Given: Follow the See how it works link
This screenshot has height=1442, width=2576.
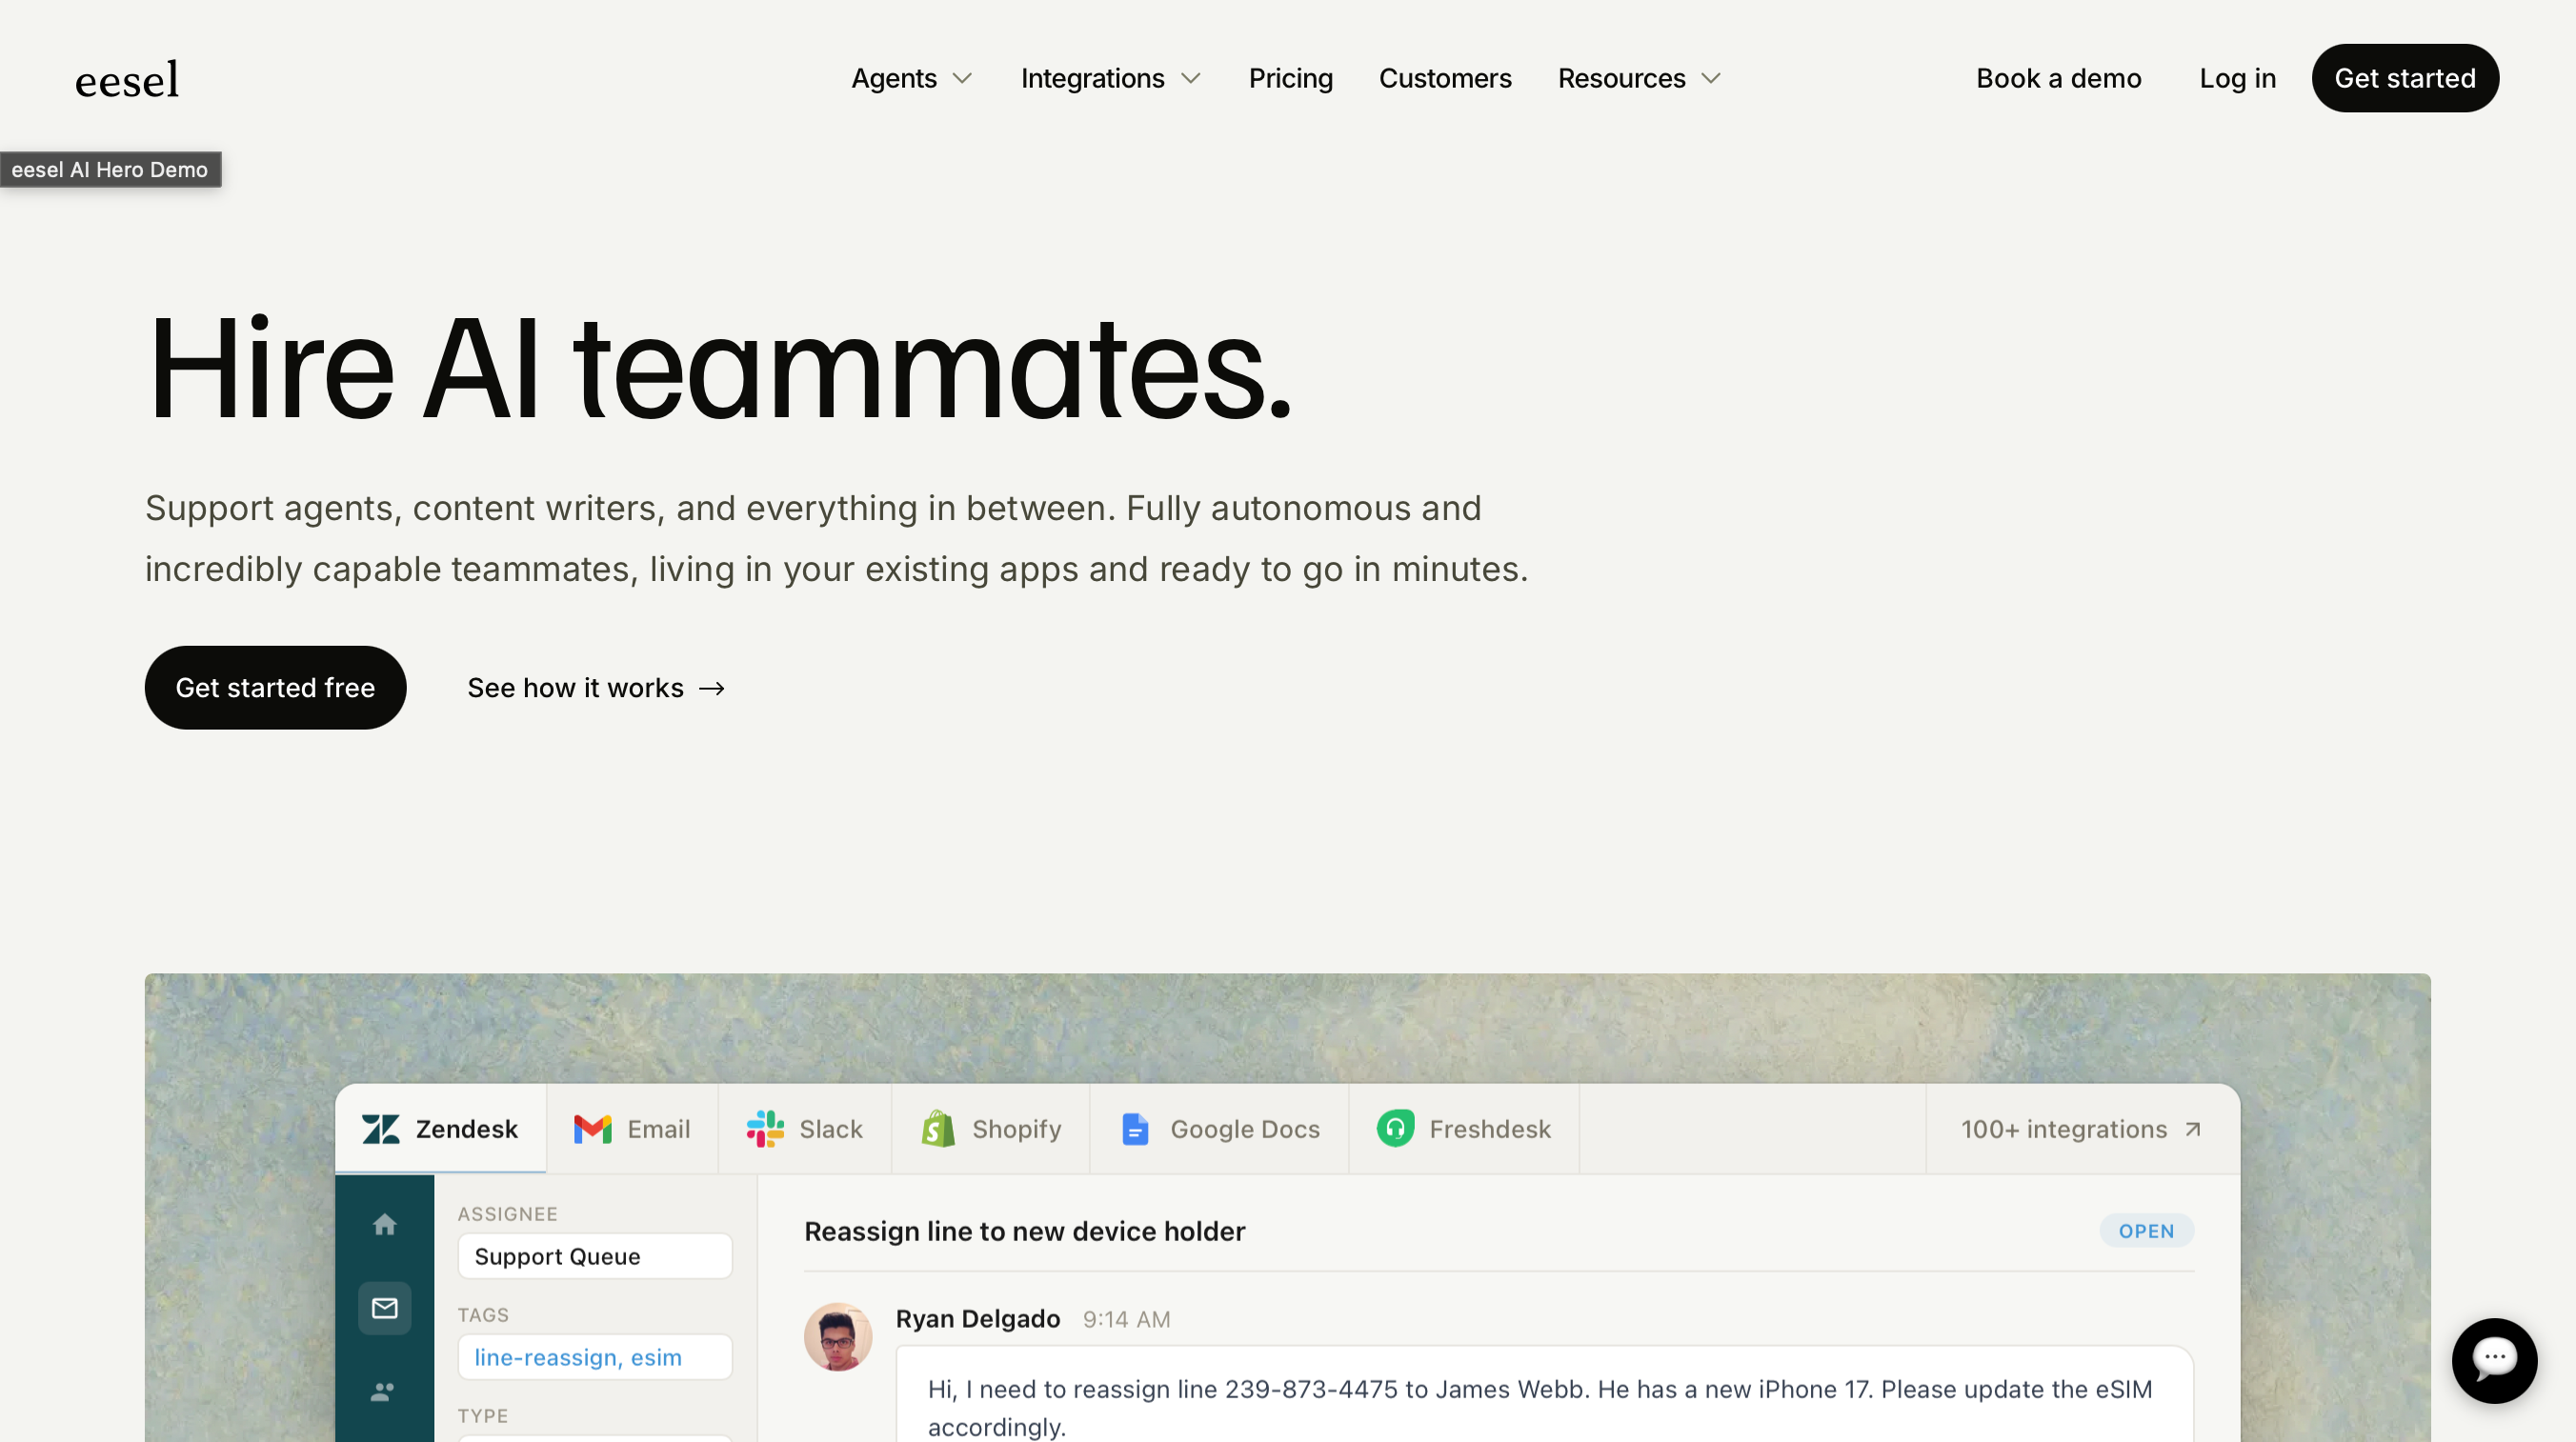Looking at the screenshot, I should point(596,687).
